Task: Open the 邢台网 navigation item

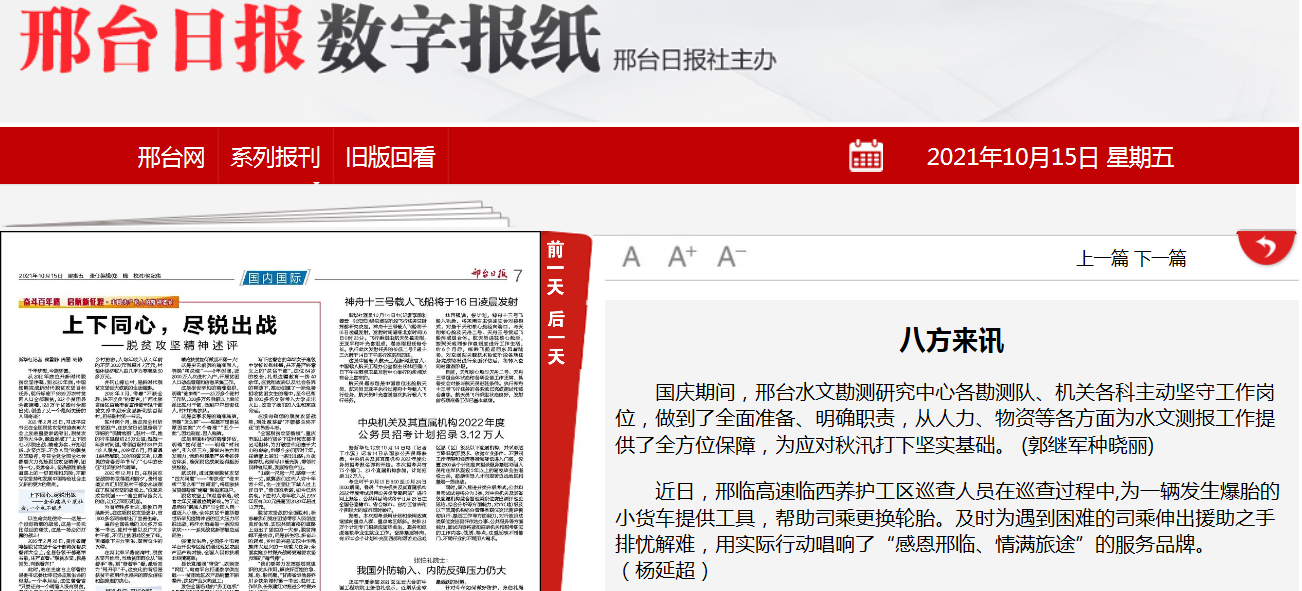Action: (x=170, y=157)
